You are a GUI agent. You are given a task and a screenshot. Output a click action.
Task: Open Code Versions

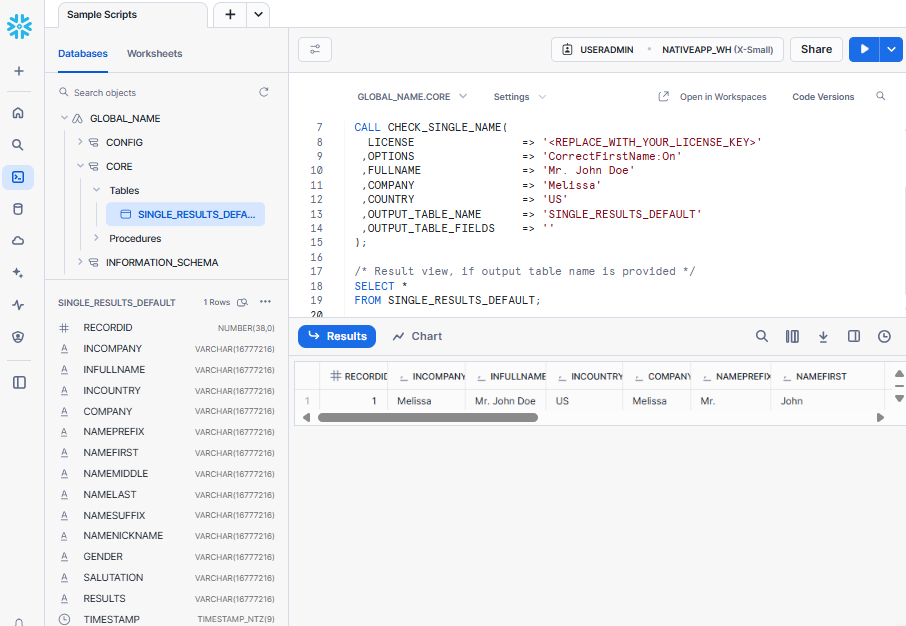823,97
